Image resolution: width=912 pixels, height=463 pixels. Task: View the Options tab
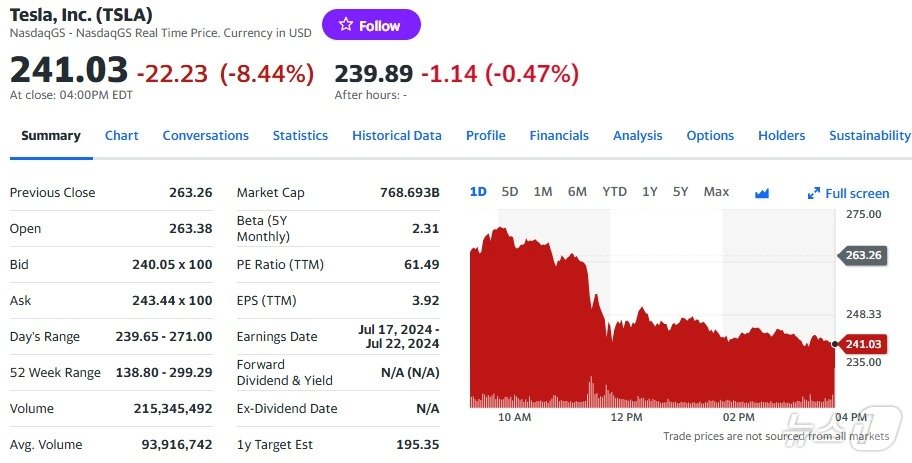tap(710, 136)
